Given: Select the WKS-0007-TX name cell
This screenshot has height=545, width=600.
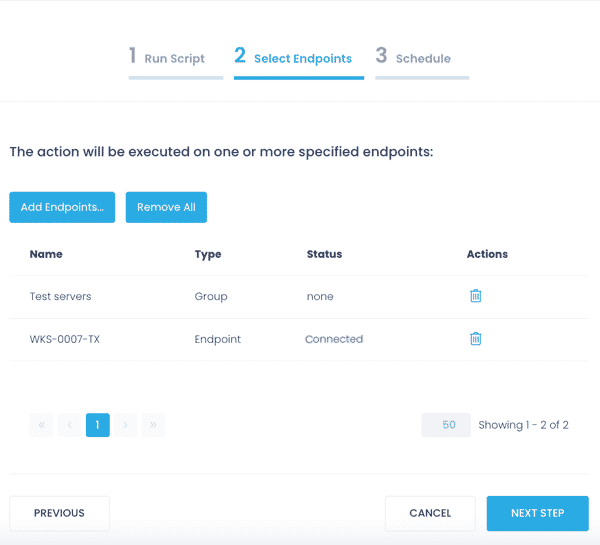Looking at the screenshot, I should pyautogui.click(x=65, y=339).
